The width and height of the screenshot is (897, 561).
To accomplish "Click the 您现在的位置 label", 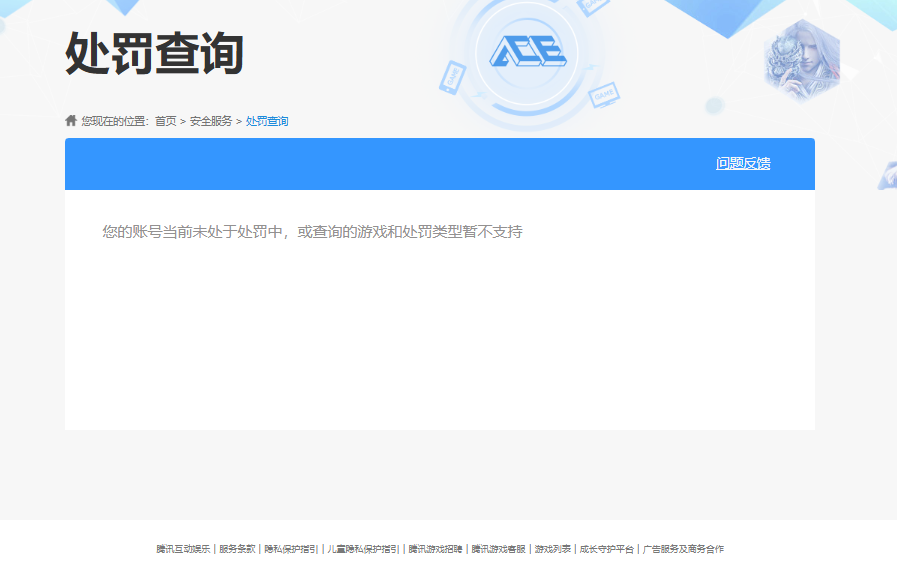I will coord(115,121).
